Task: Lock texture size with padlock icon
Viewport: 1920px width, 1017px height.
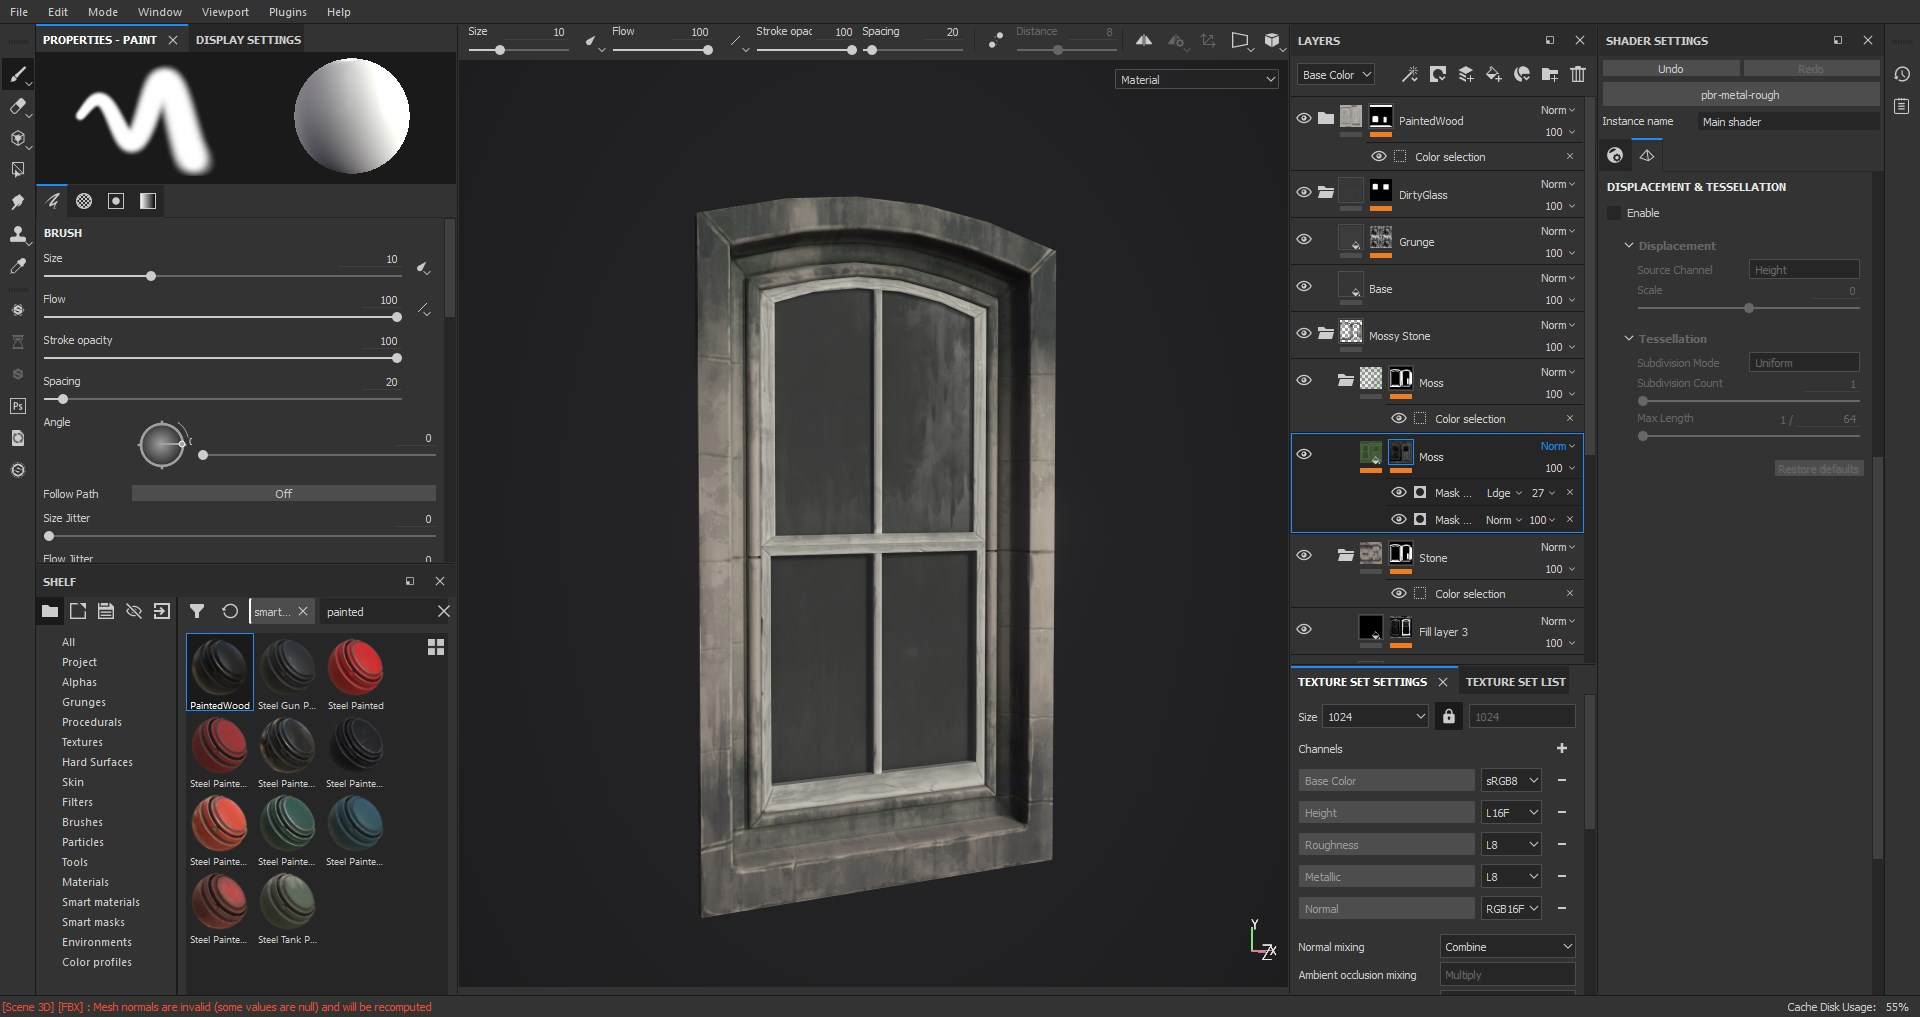Action: (1448, 716)
